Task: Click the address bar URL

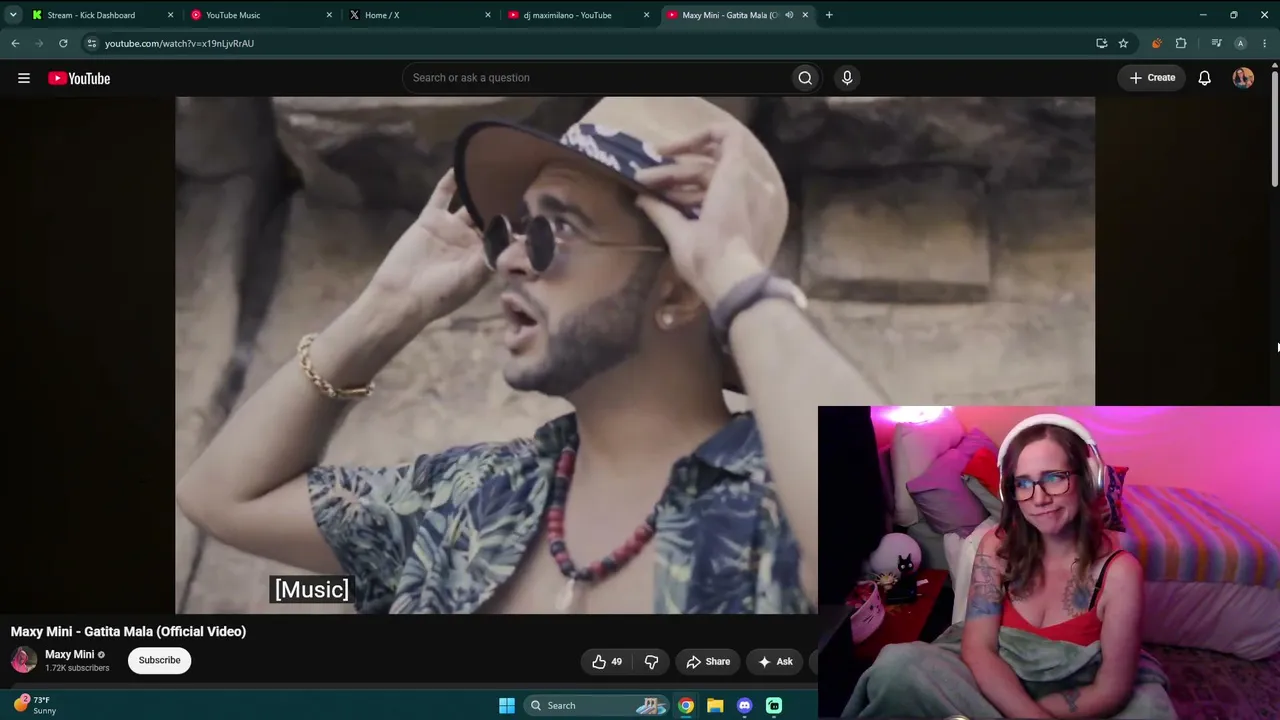Action: coord(180,44)
